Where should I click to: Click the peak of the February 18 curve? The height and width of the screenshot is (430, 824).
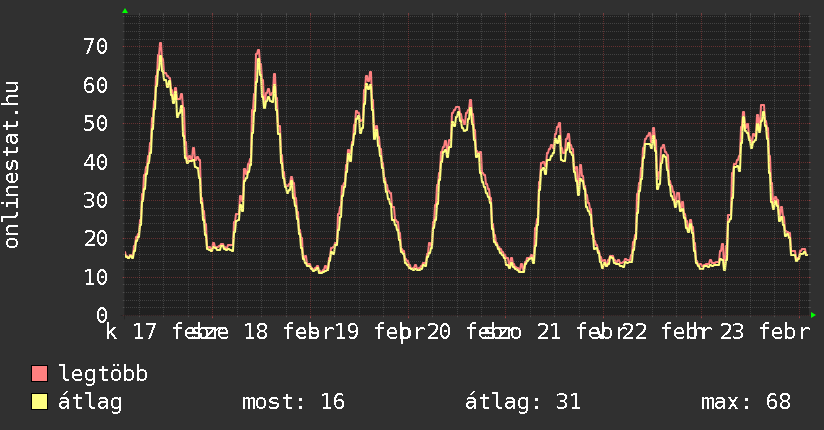(x=258, y=51)
